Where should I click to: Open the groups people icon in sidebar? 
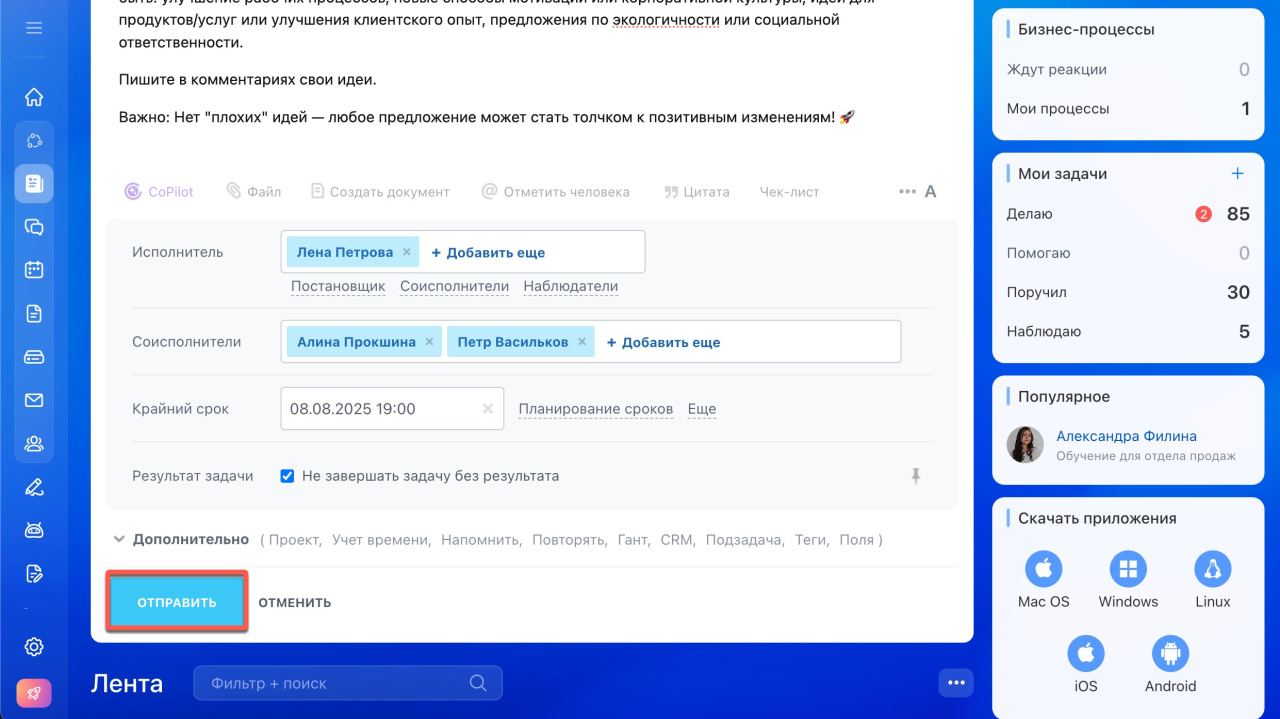34,443
